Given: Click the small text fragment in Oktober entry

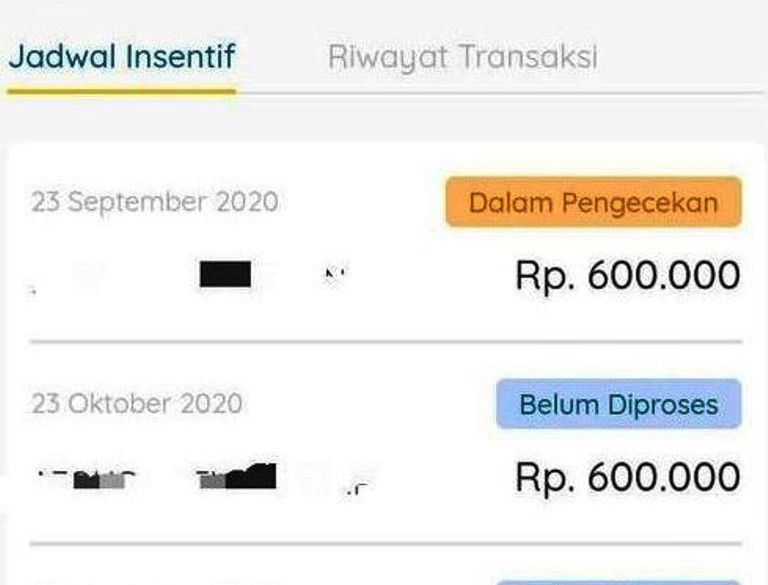Looking at the screenshot, I should [x=358, y=488].
